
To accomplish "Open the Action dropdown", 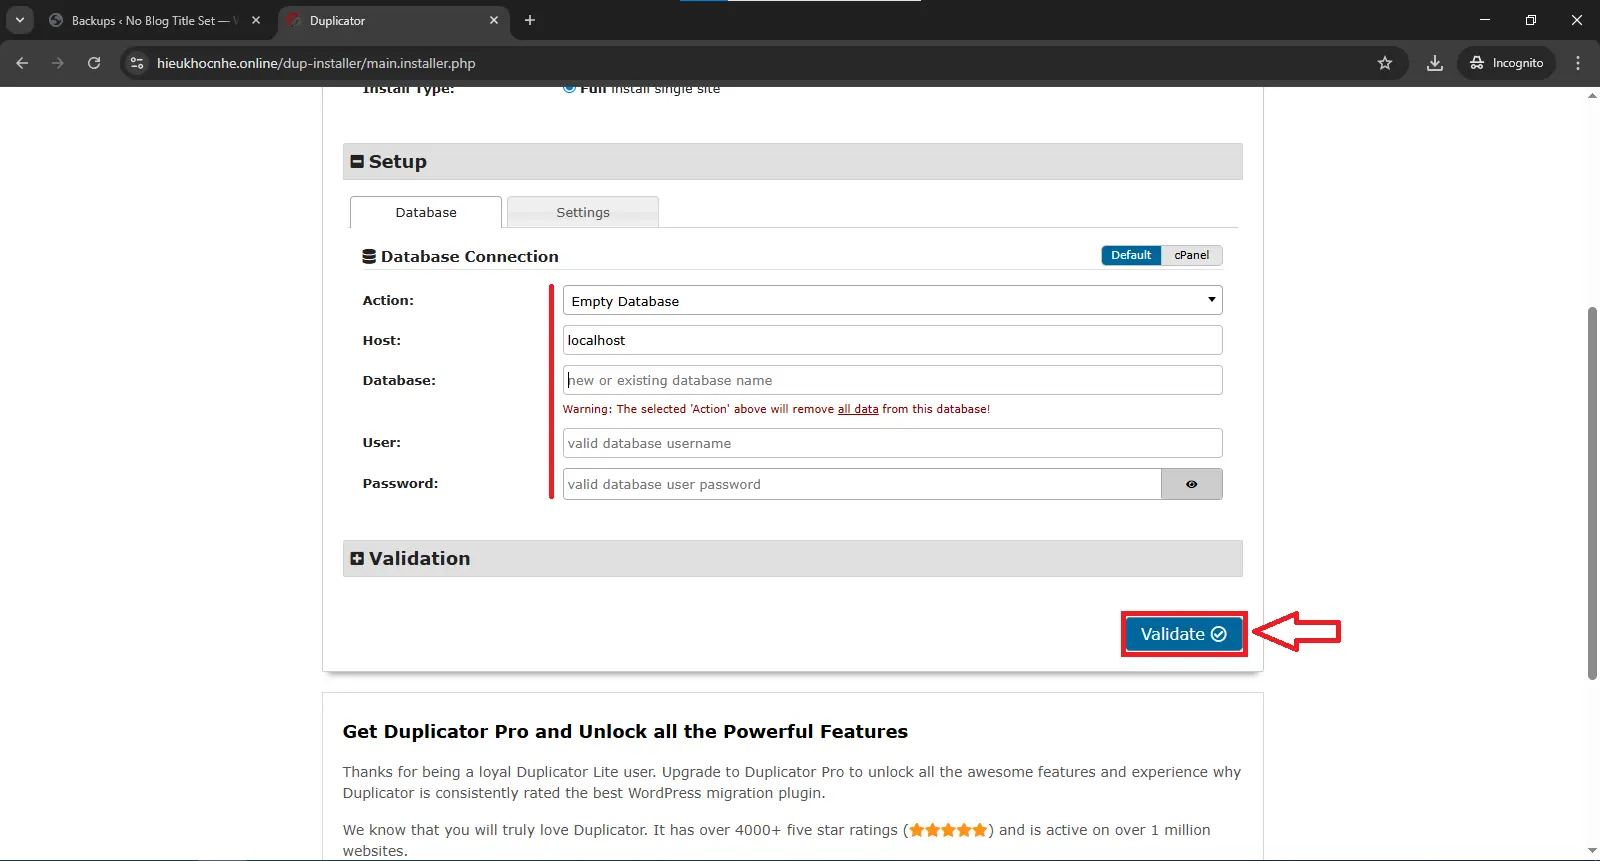I will tap(891, 301).
